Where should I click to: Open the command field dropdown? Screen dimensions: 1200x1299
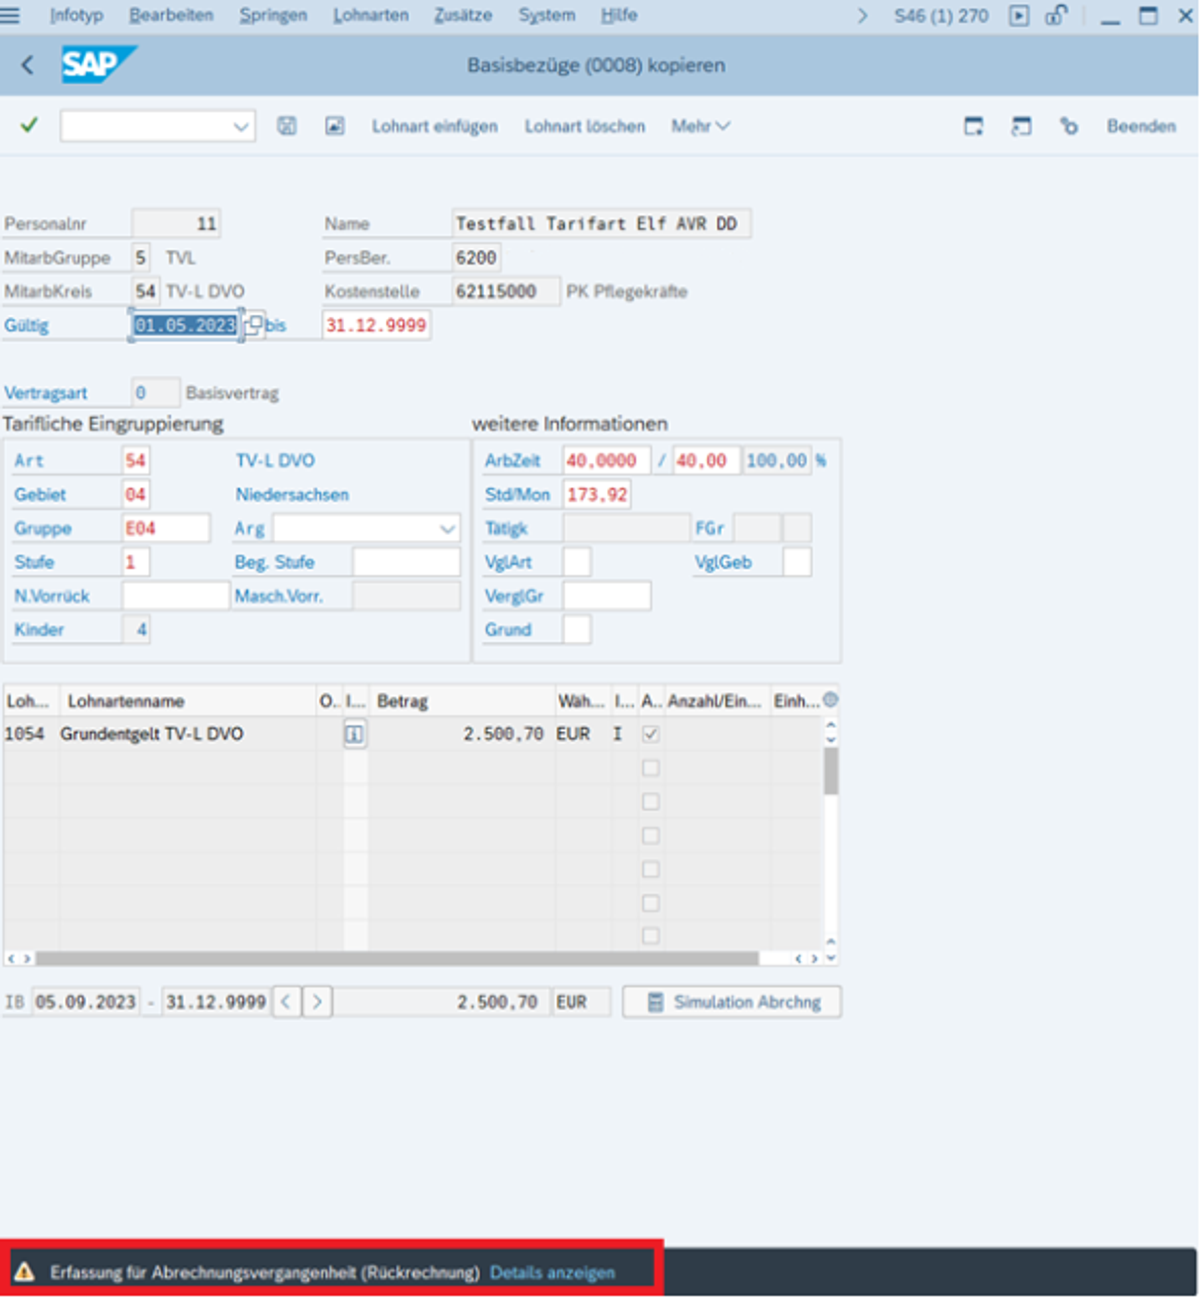point(240,126)
